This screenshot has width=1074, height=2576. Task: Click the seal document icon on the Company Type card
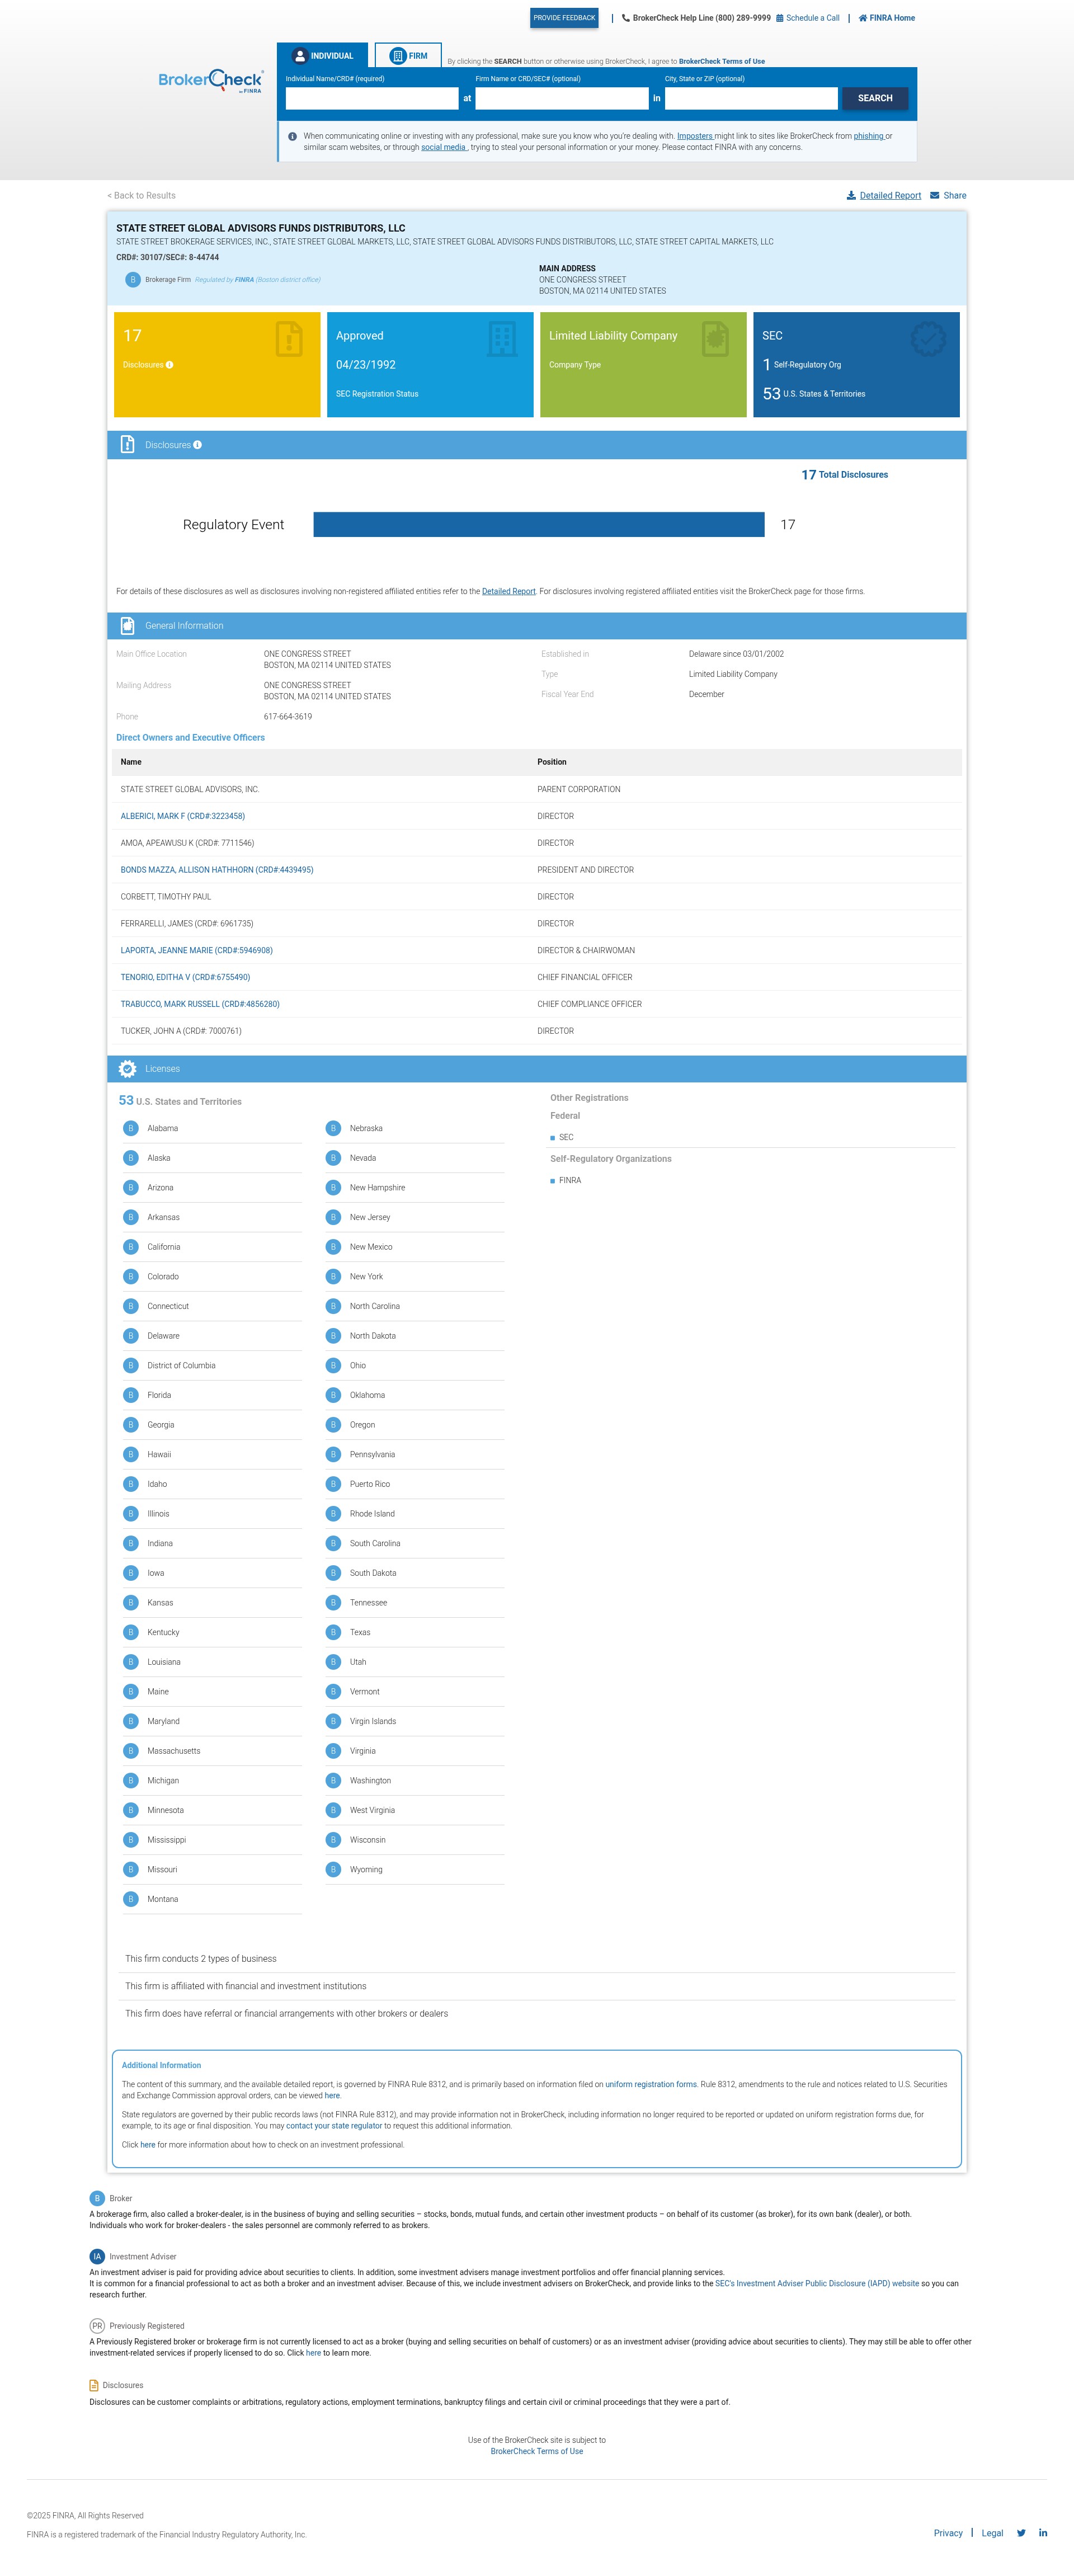715,339
